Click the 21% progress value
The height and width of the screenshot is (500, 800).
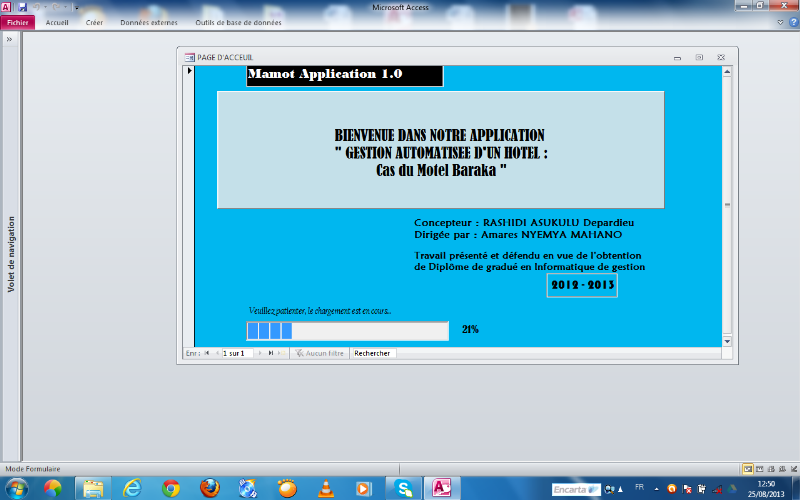point(470,330)
